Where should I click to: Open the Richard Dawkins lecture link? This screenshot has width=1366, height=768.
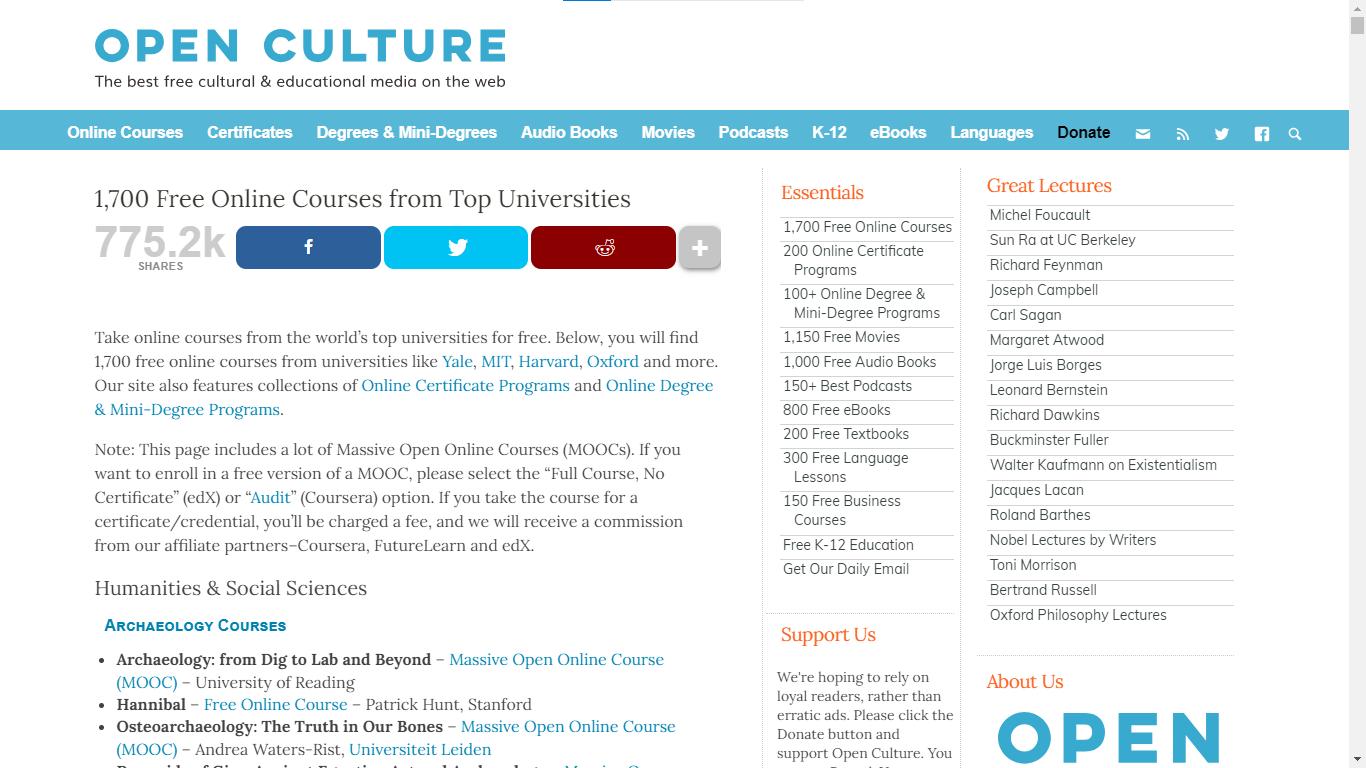(x=1044, y=415)
